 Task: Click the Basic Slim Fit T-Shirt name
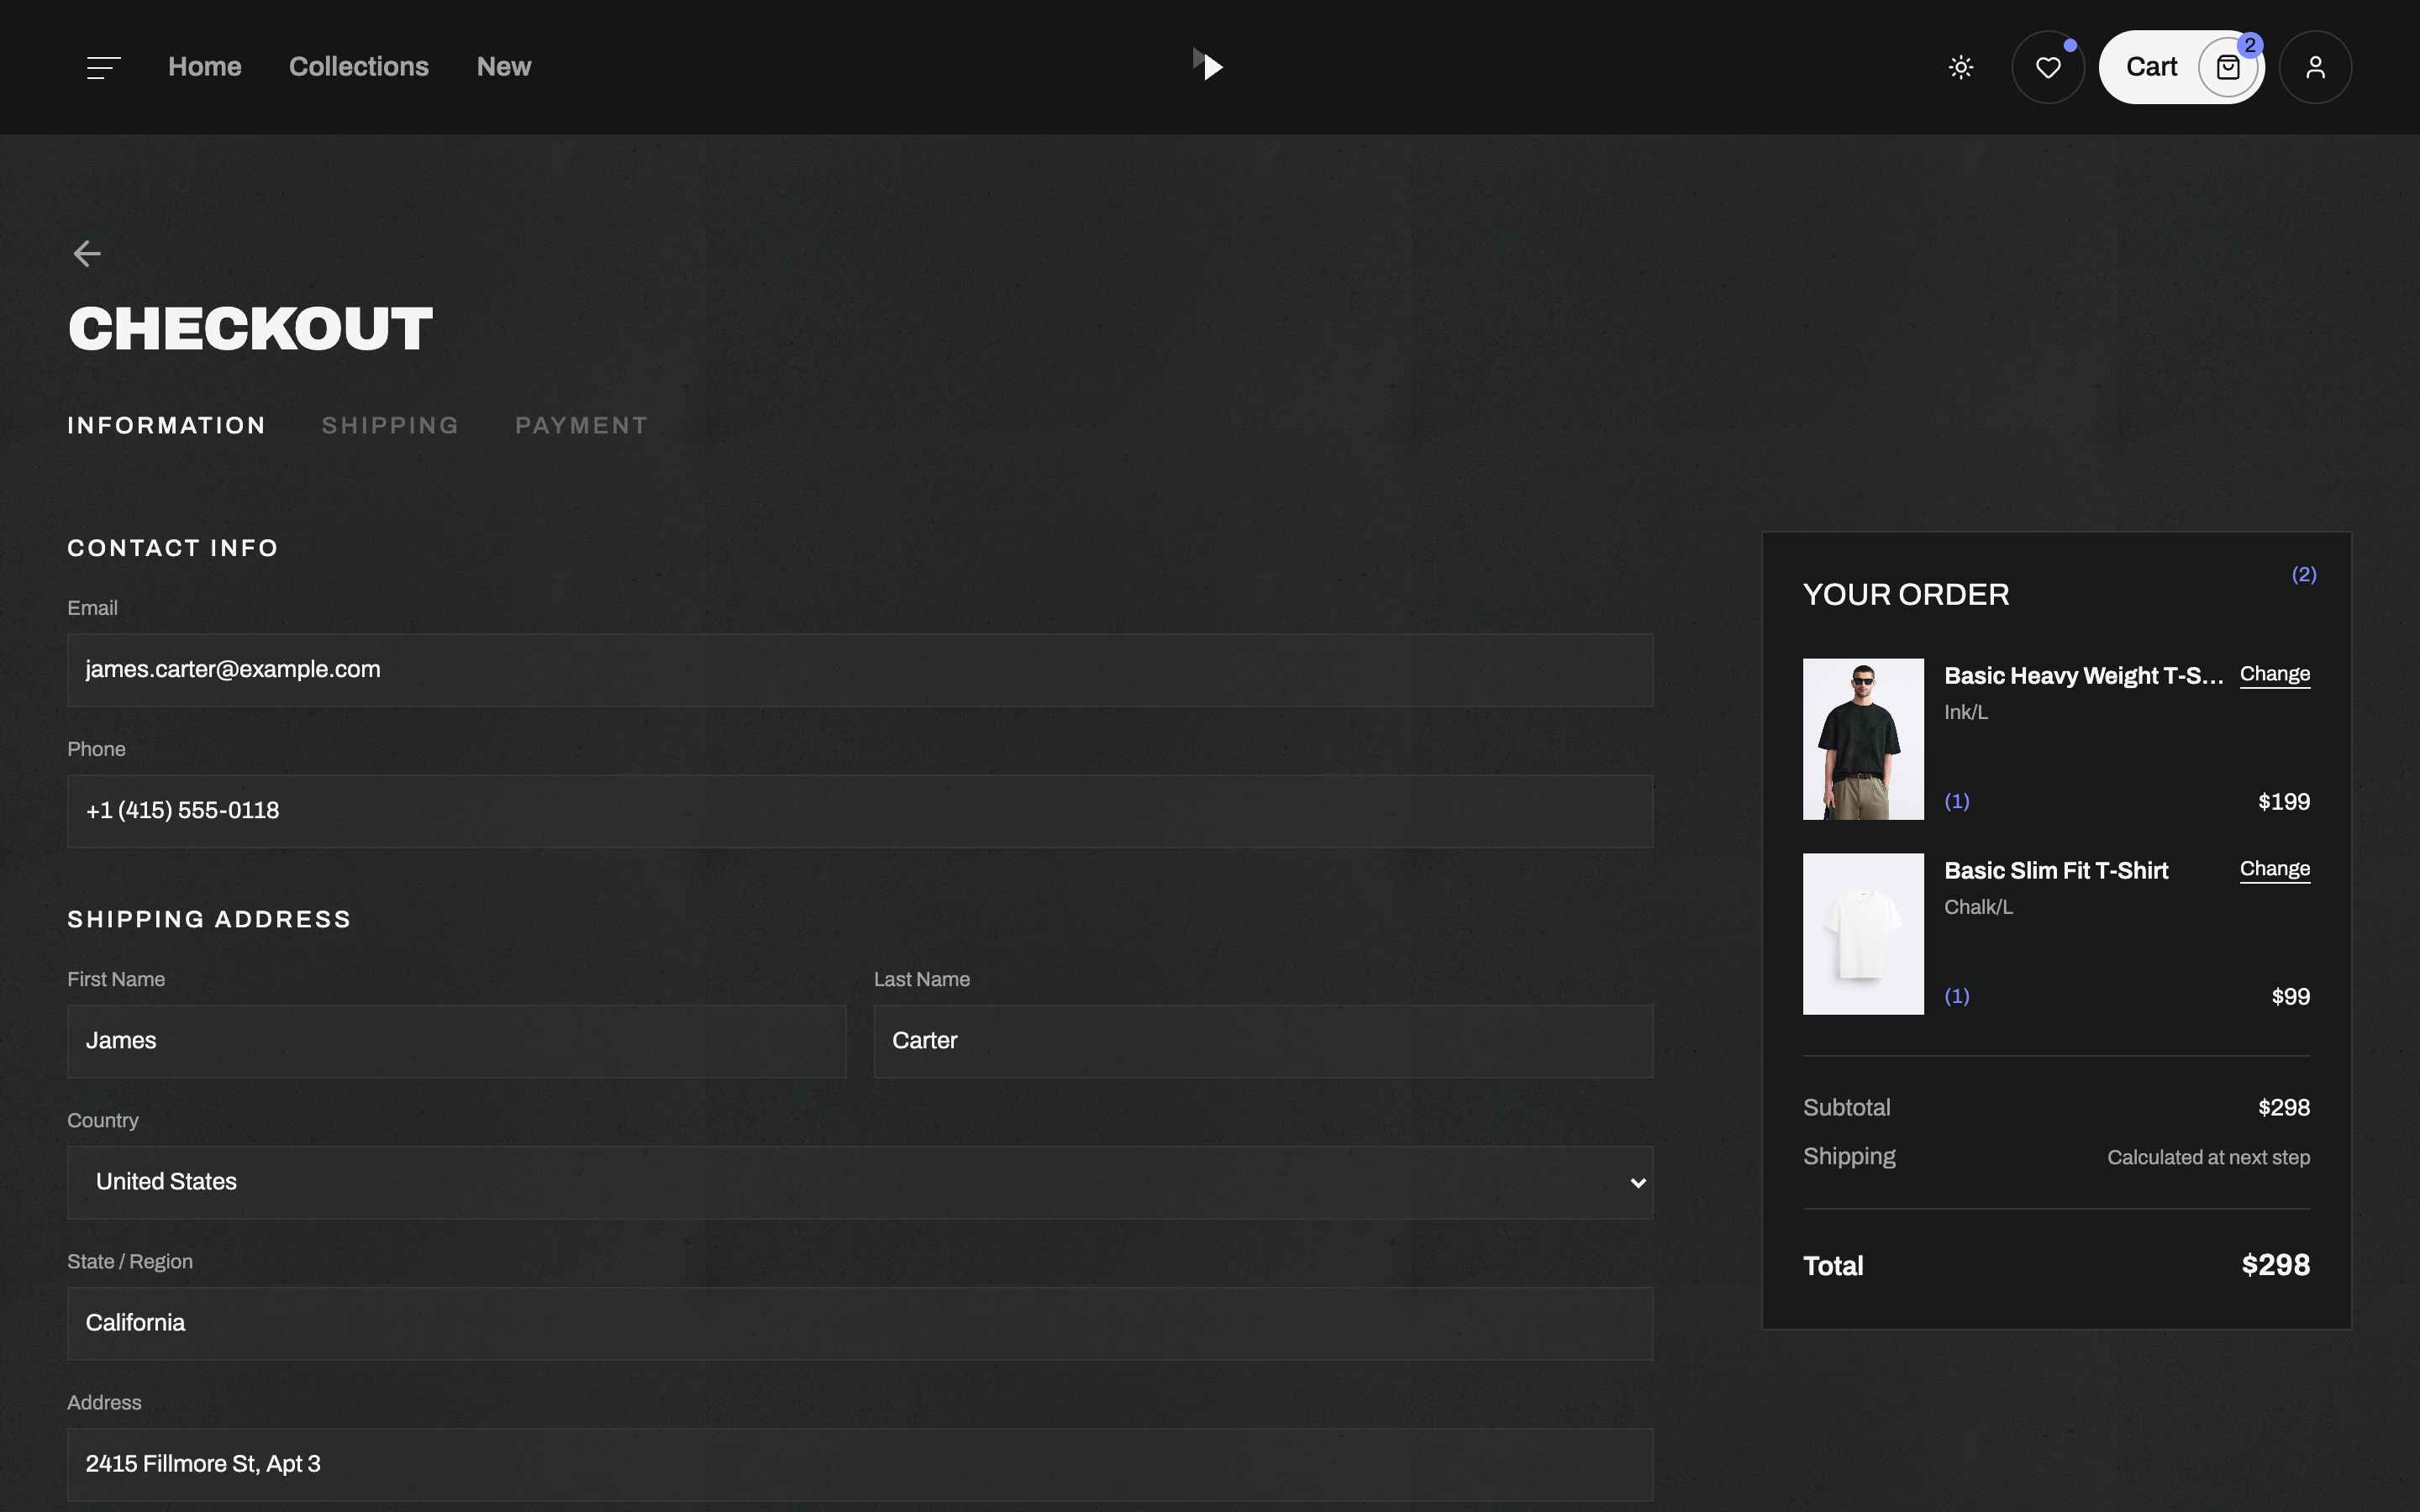point(2056,871)
